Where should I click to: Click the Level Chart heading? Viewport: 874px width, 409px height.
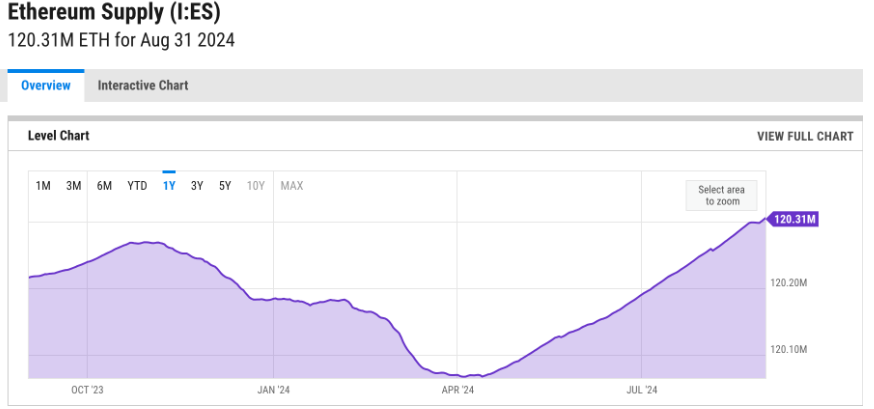(59, 136)
